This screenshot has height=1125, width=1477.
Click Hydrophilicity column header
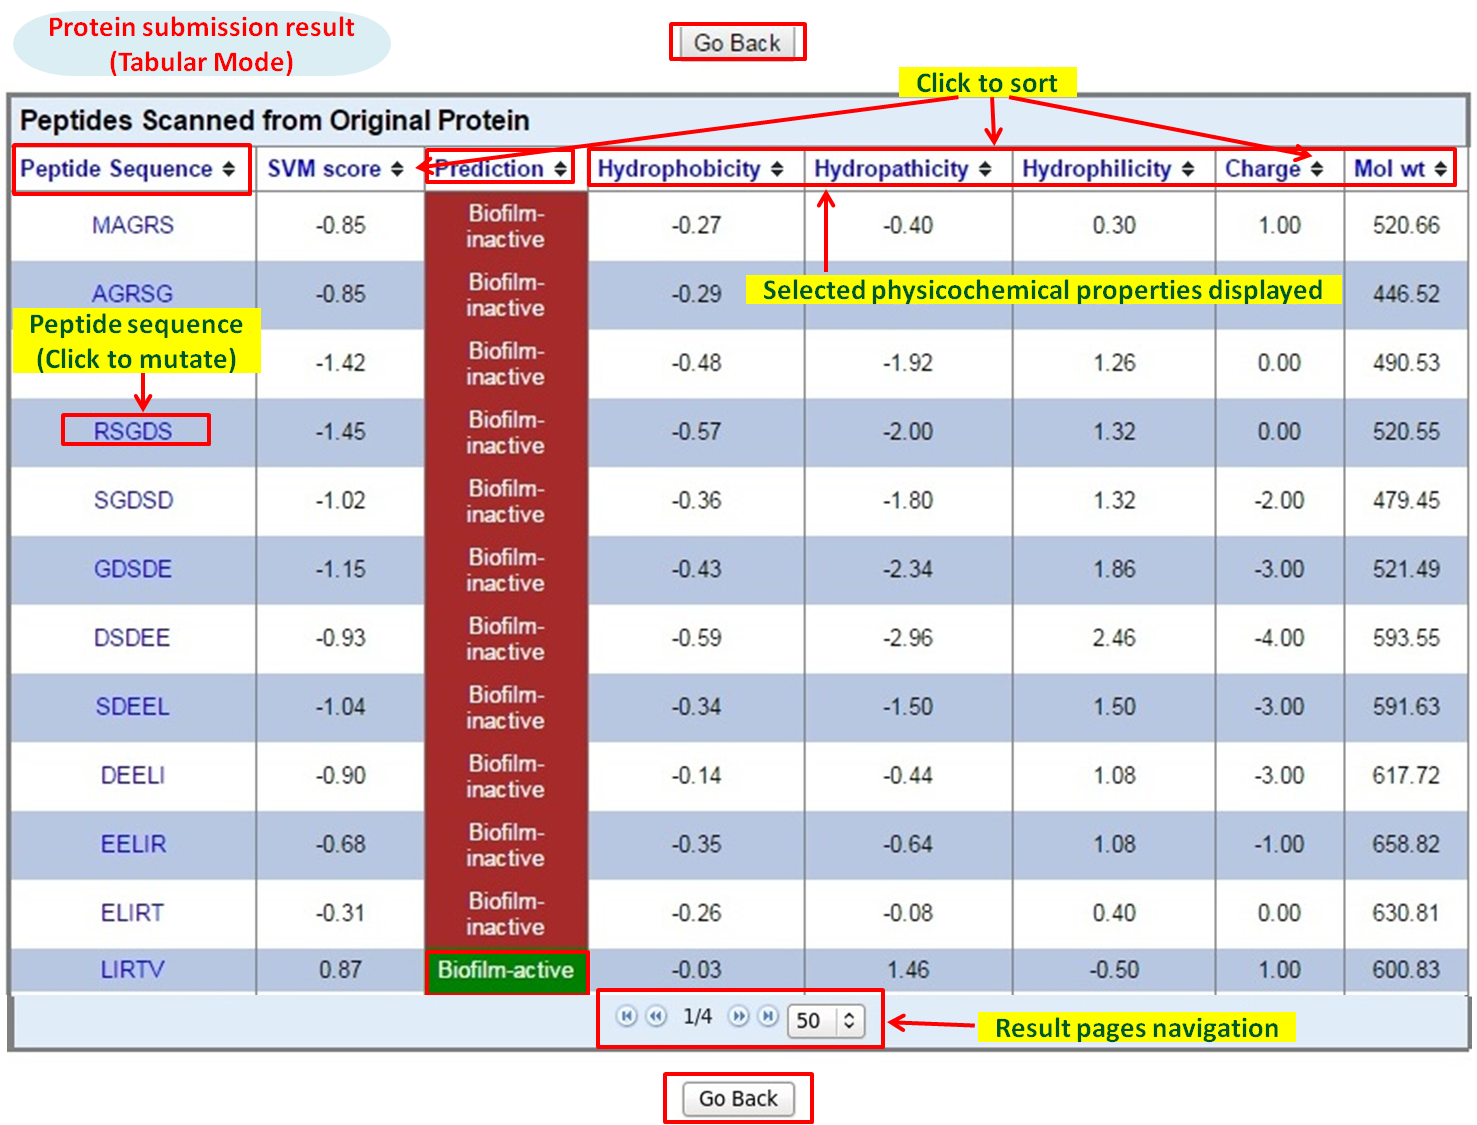point(1096,169)
